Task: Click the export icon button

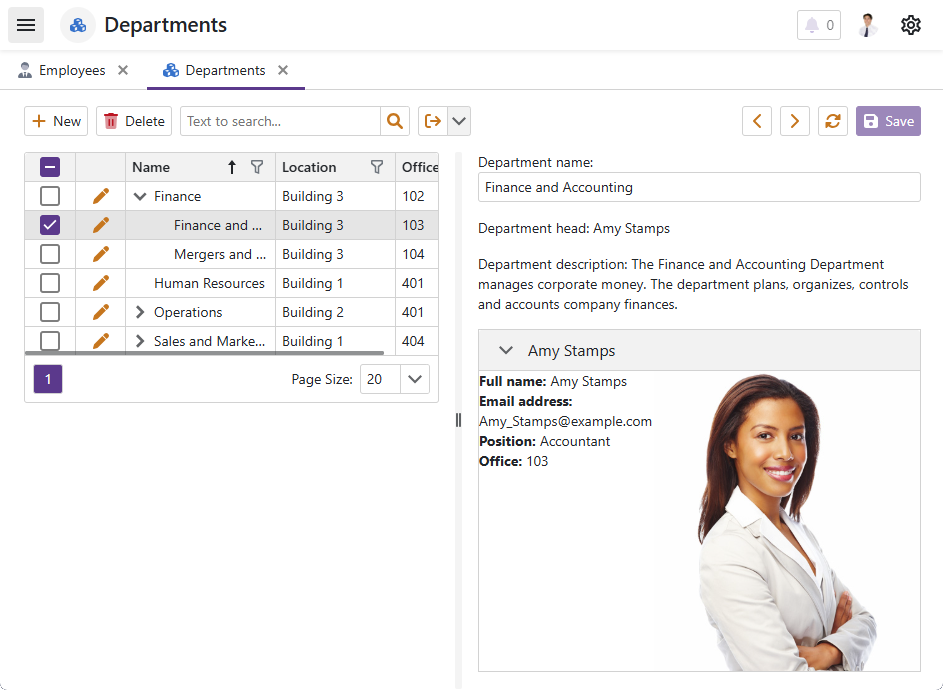Action: [432, 121]
